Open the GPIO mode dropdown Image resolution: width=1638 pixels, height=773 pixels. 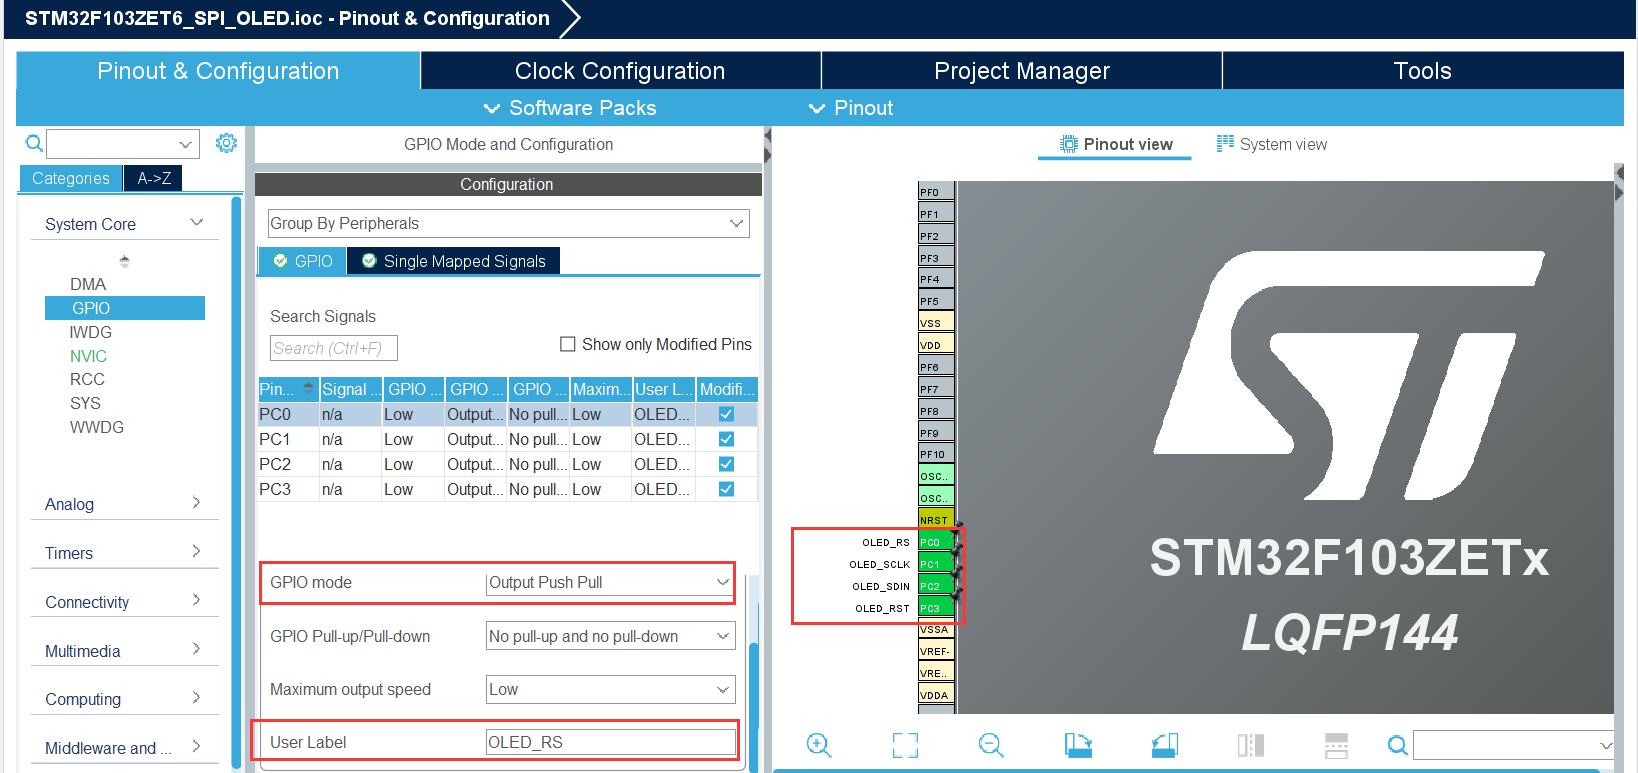tap(610, 582)
